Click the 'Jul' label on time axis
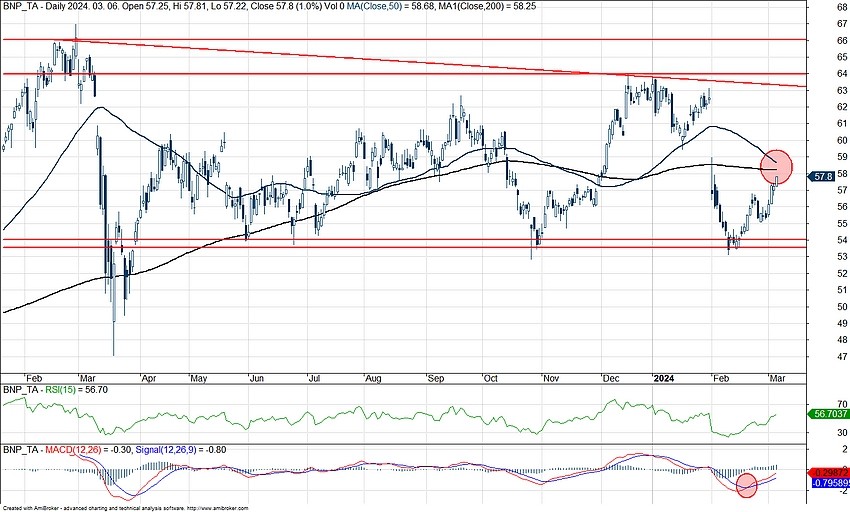The width and height of the screenshot is (850, 512). (x=313, y=379)
